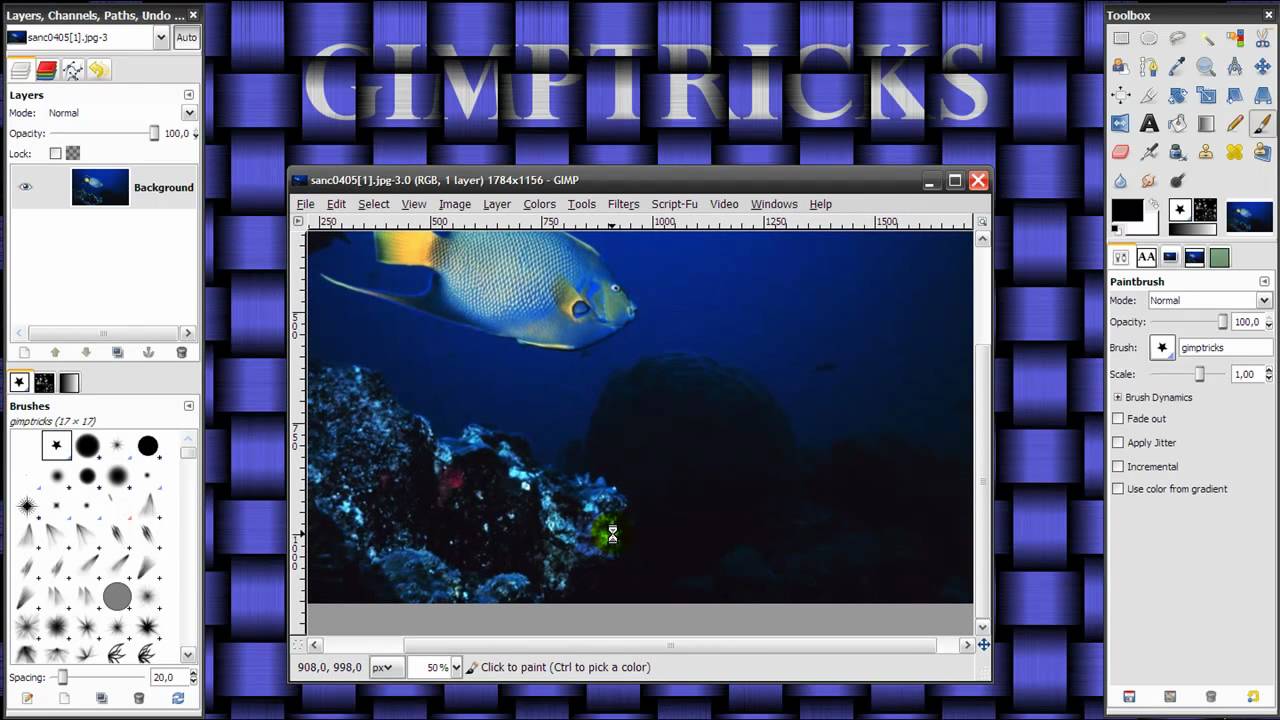Screen dimensions: 1280x720
Task: Switch to the Channels tab
Action: point(46,70)
